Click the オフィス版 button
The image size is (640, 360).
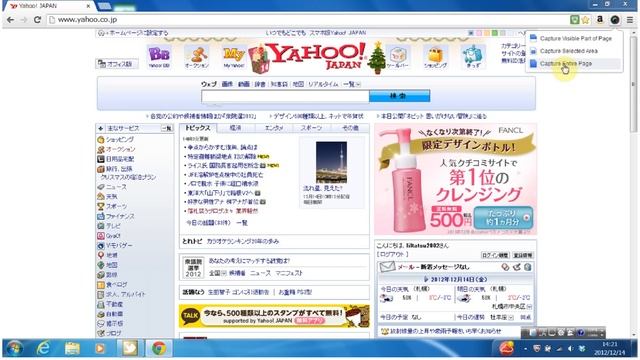click(117, 64)
